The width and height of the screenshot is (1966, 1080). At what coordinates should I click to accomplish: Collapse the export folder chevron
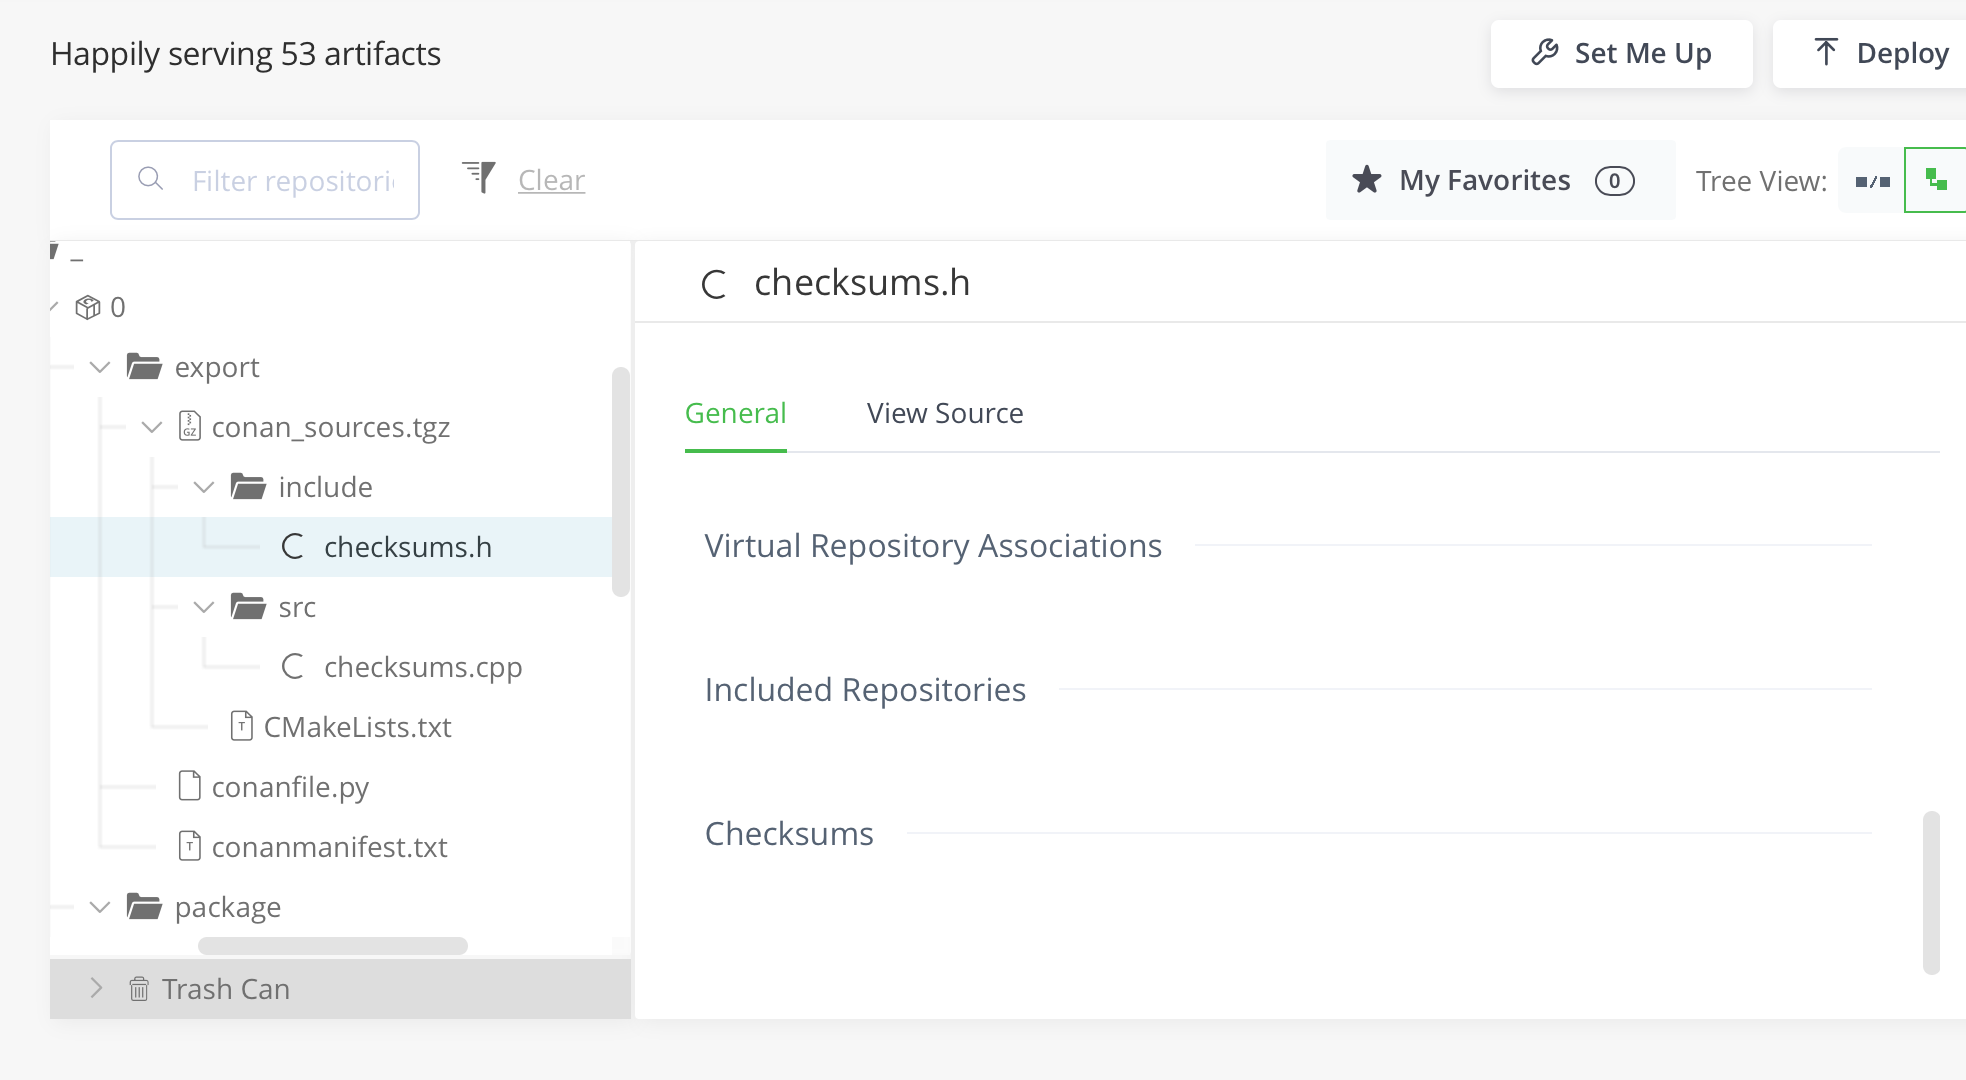(x=99, y=366)
